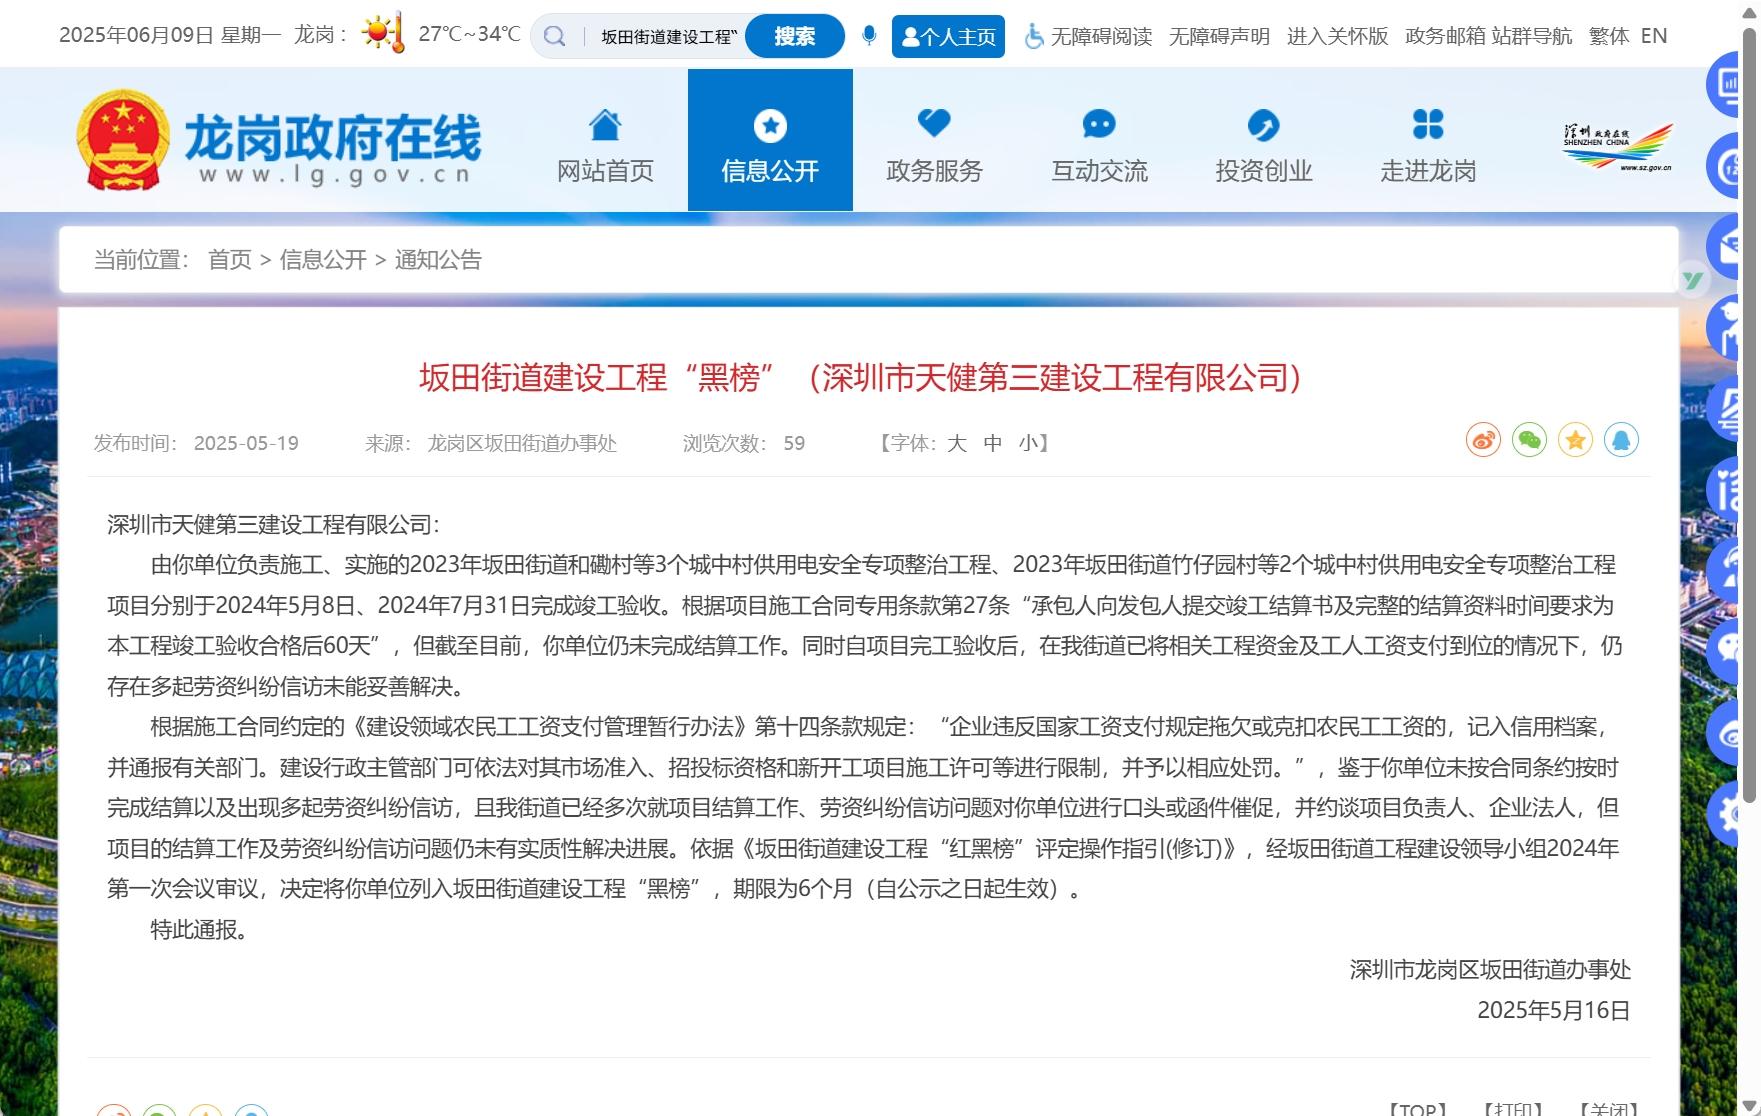Screen dimensions: 1761x1116
Task: Click the microphone voice search icon
Action: [869, 35]
